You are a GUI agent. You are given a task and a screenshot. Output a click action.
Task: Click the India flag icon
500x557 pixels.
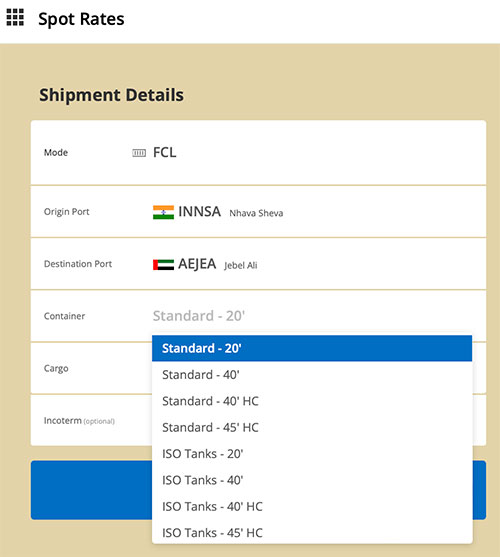pos(163,212)
